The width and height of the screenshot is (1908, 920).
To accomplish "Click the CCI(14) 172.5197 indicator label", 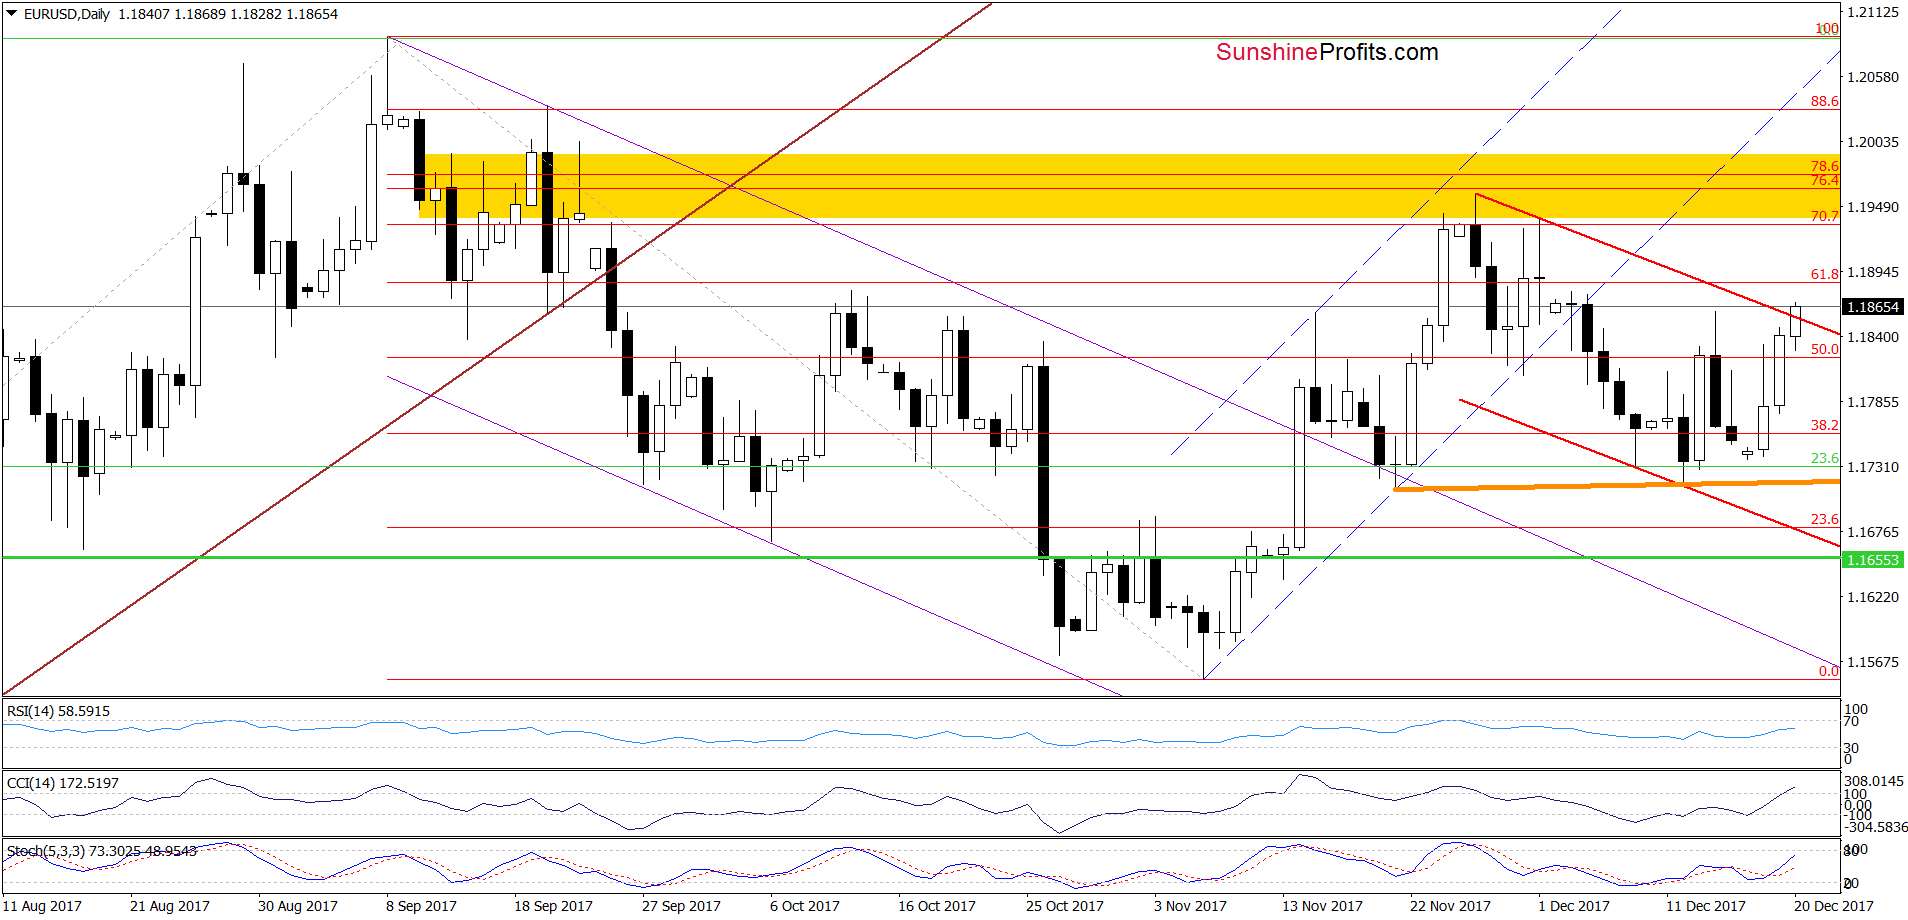I will pyautogui.click(x=62, y=783).
